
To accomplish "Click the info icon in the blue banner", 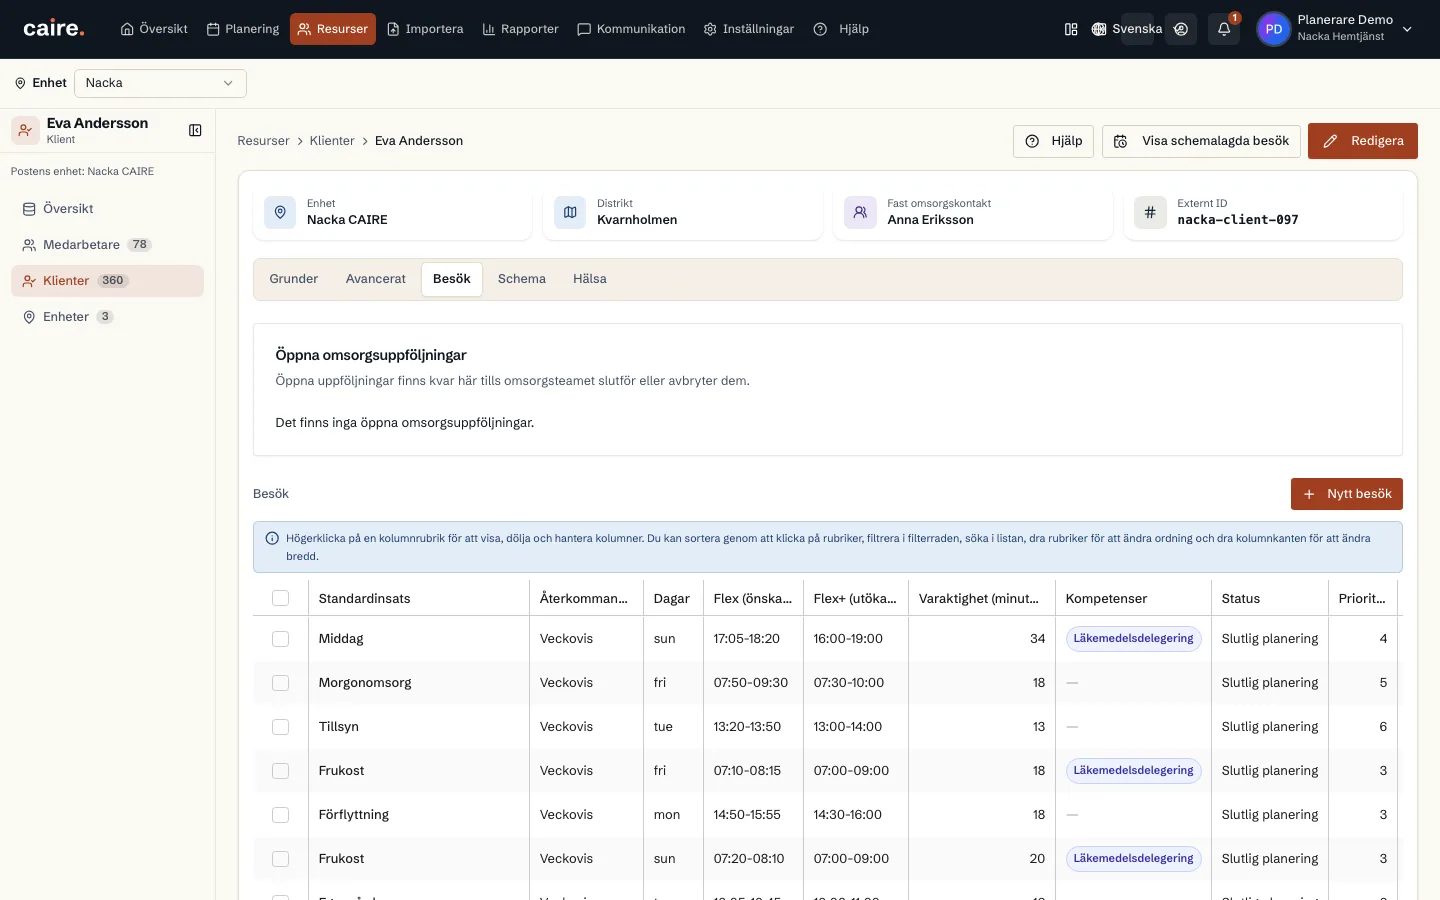I will click(272, 538).
